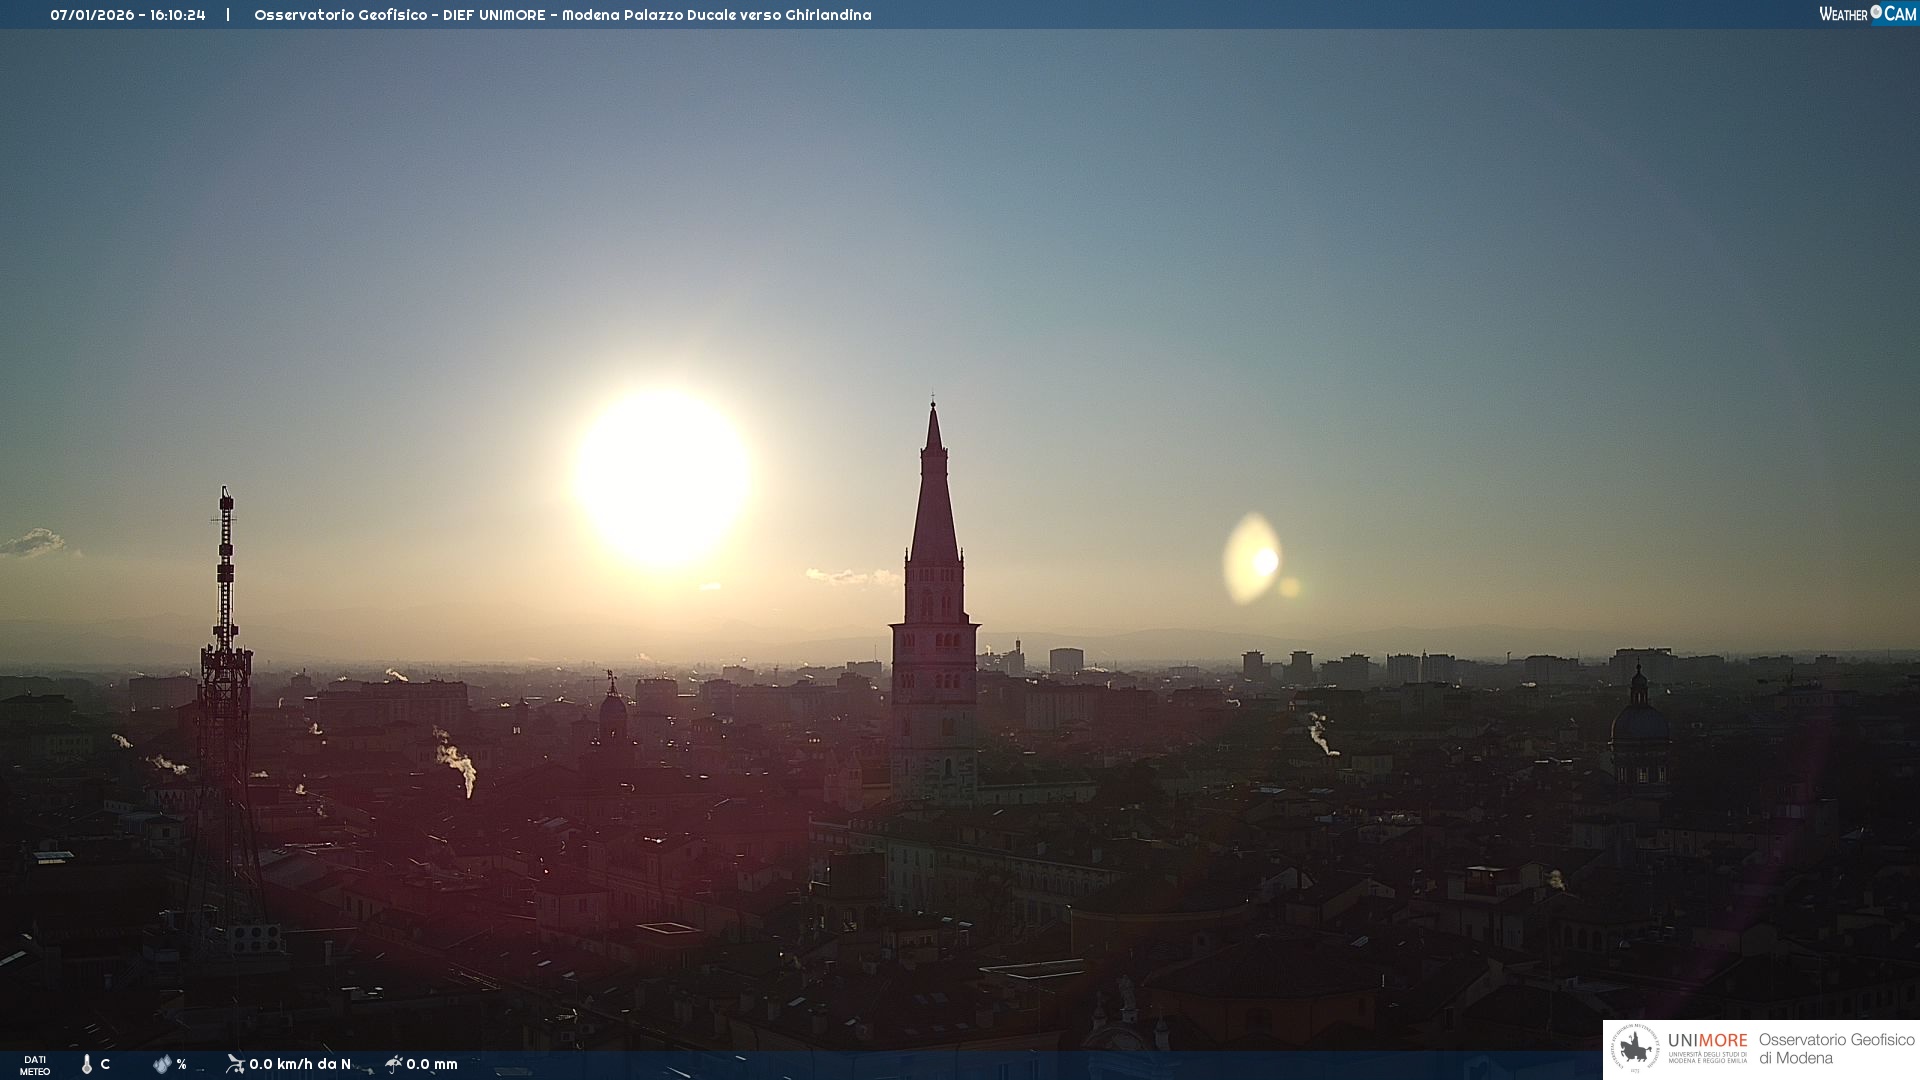This screenshot has height=1080, width=1920.
Task: Click the temperature C unit label
Action: [x=105, y=1064]
